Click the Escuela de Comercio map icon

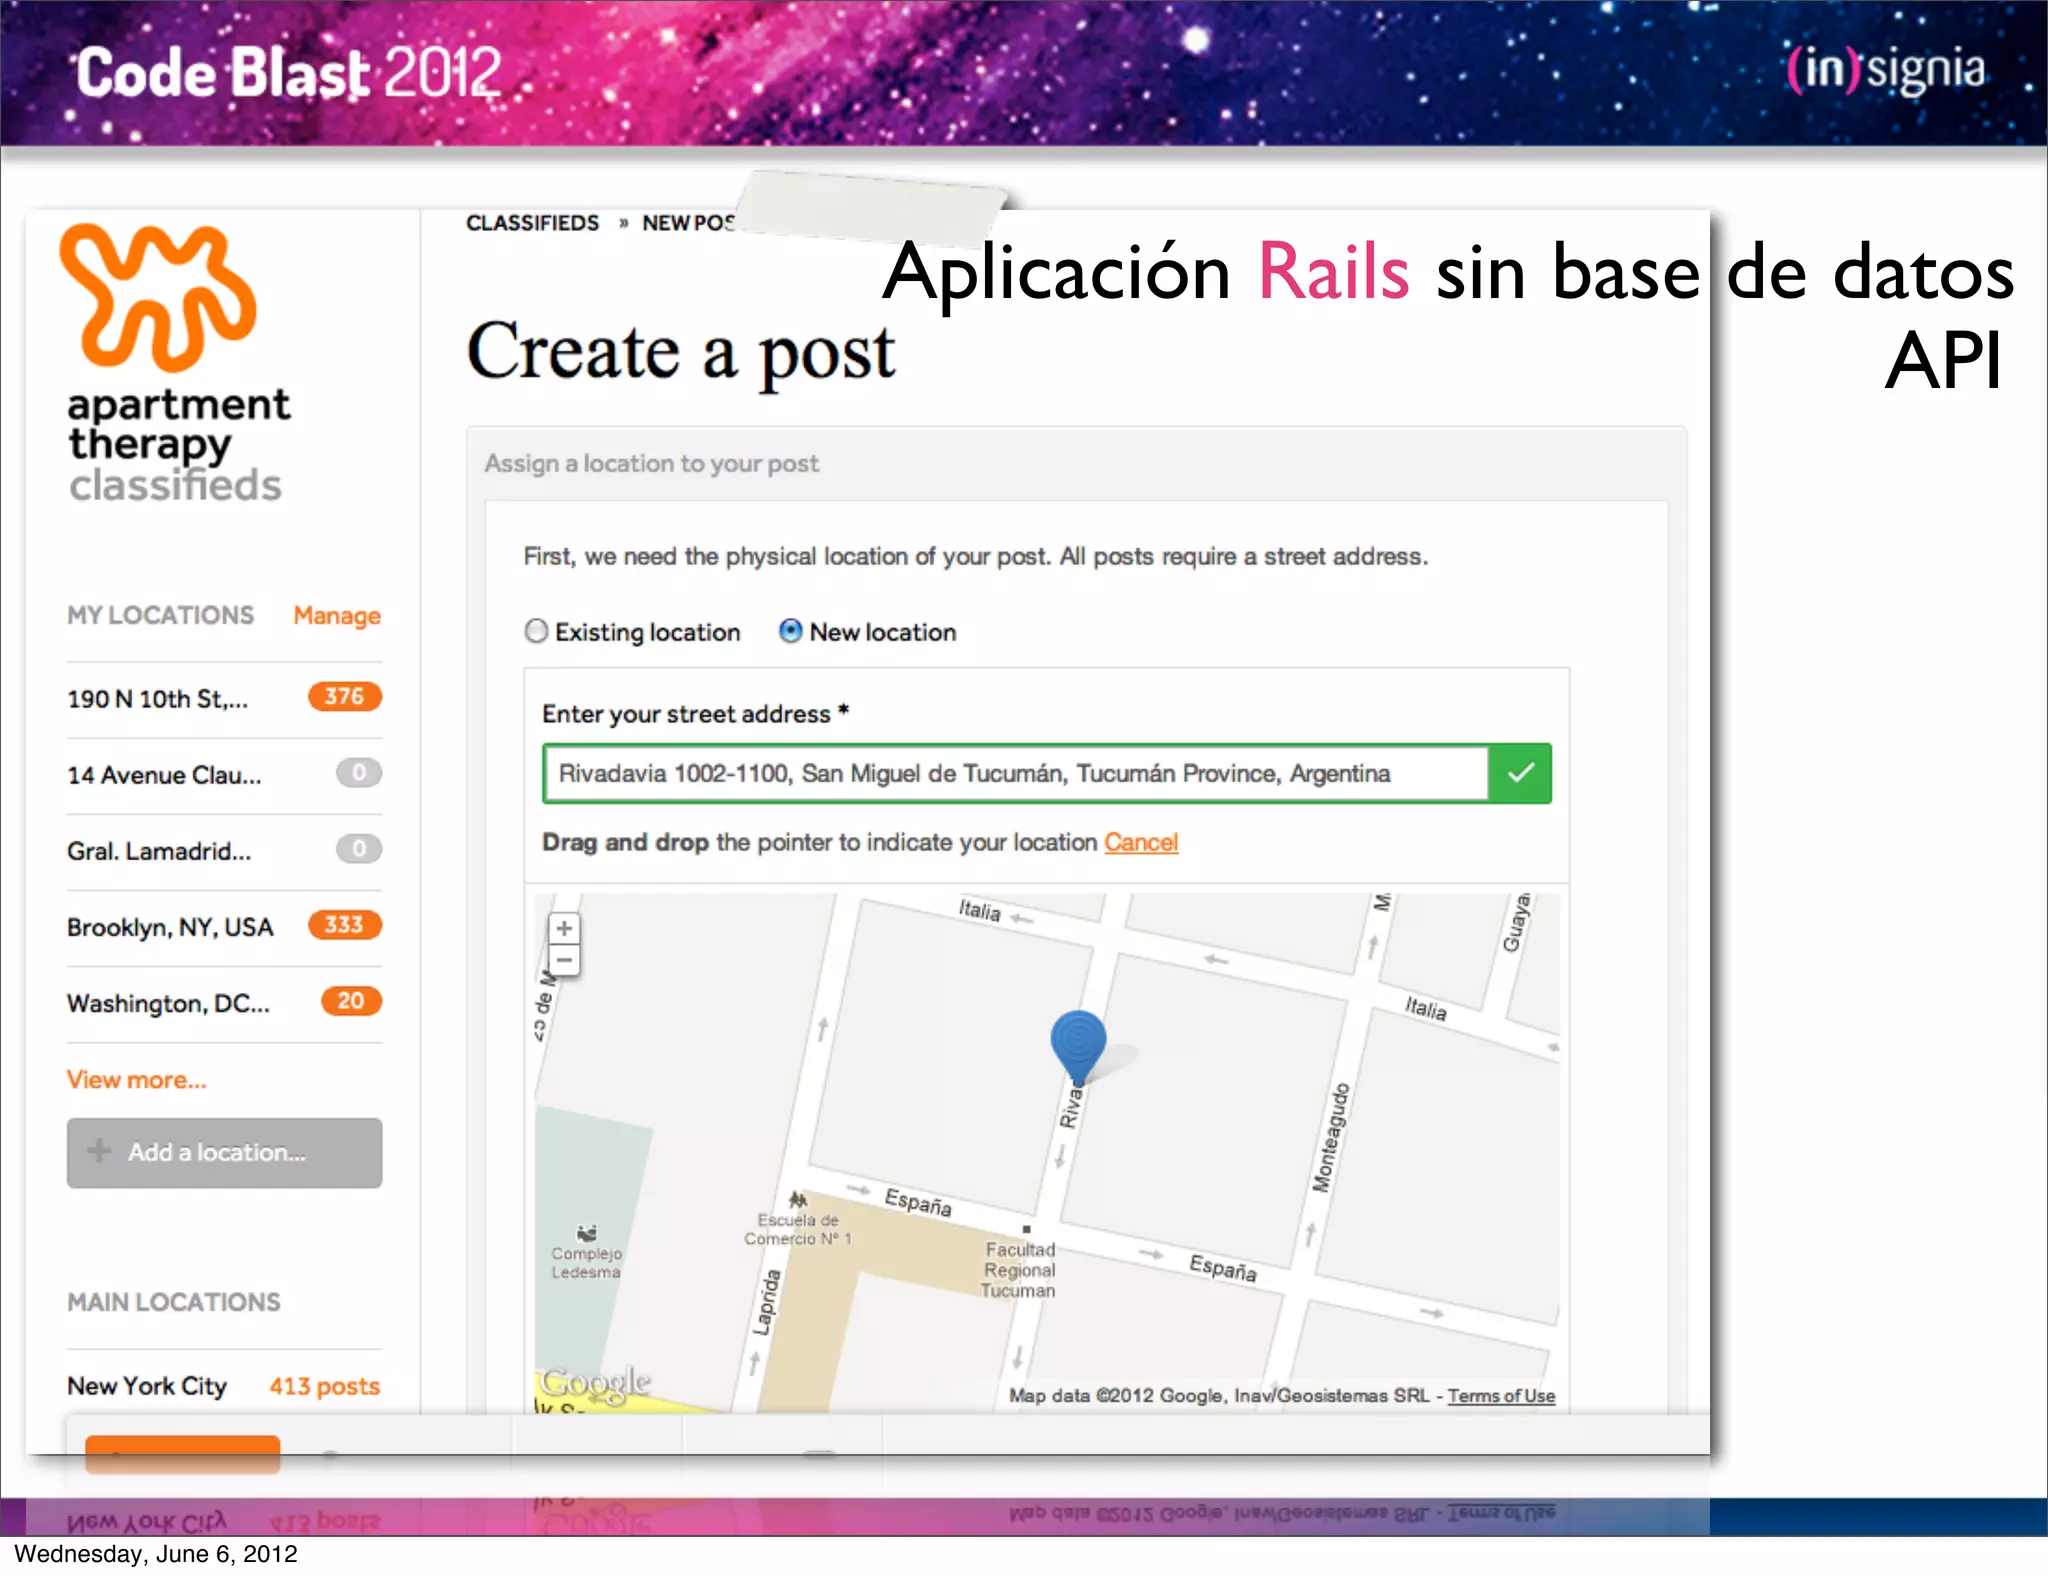point(797,1199)
